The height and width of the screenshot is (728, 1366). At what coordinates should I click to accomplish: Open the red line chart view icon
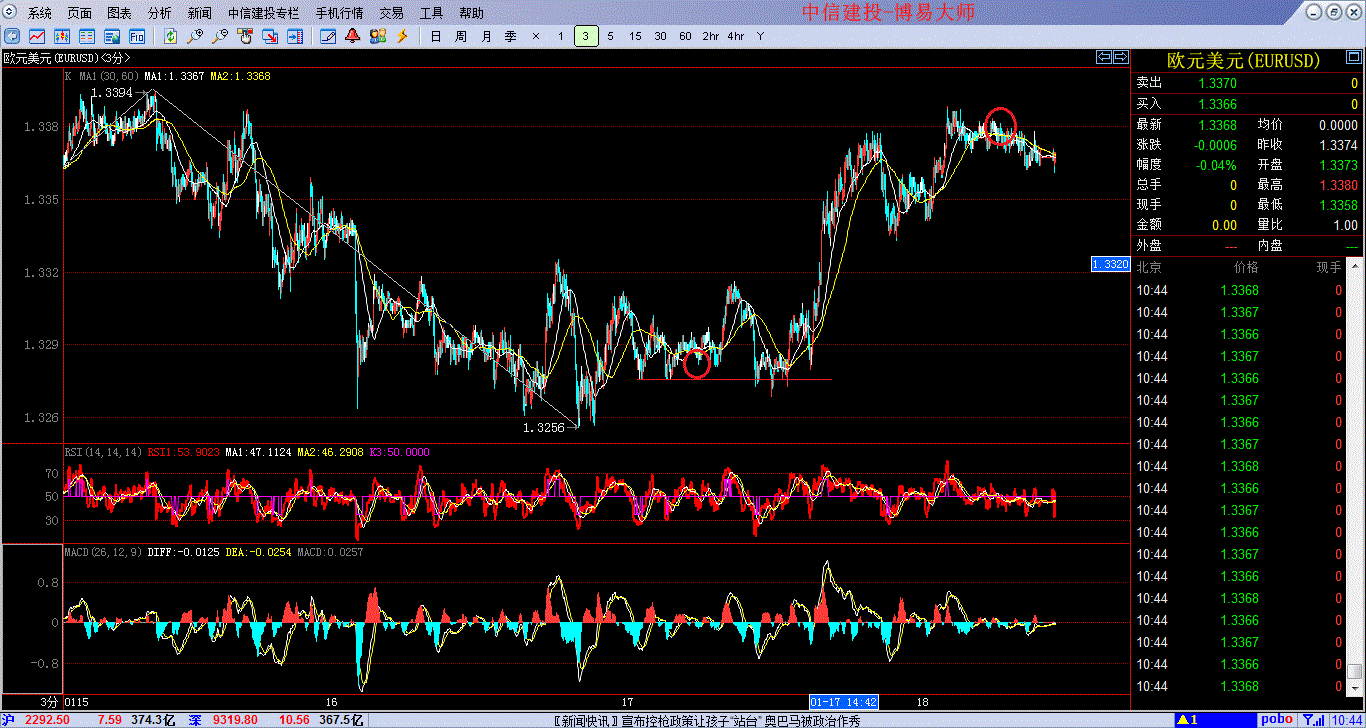[35, 36]
